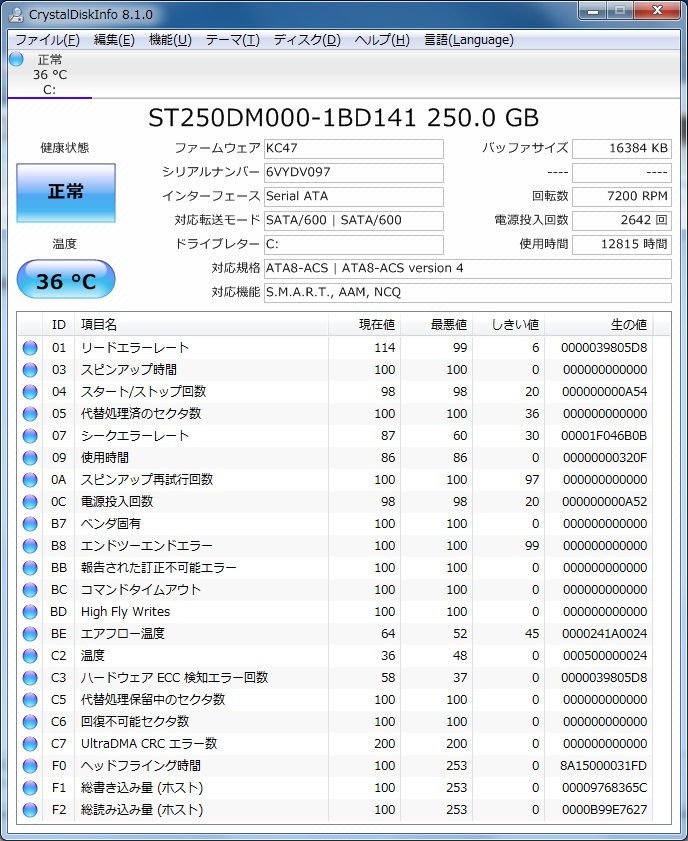Click the status orb for ID 09 使用時間
The height and width of the screenshot is (841, 688).
click(30, 458)
